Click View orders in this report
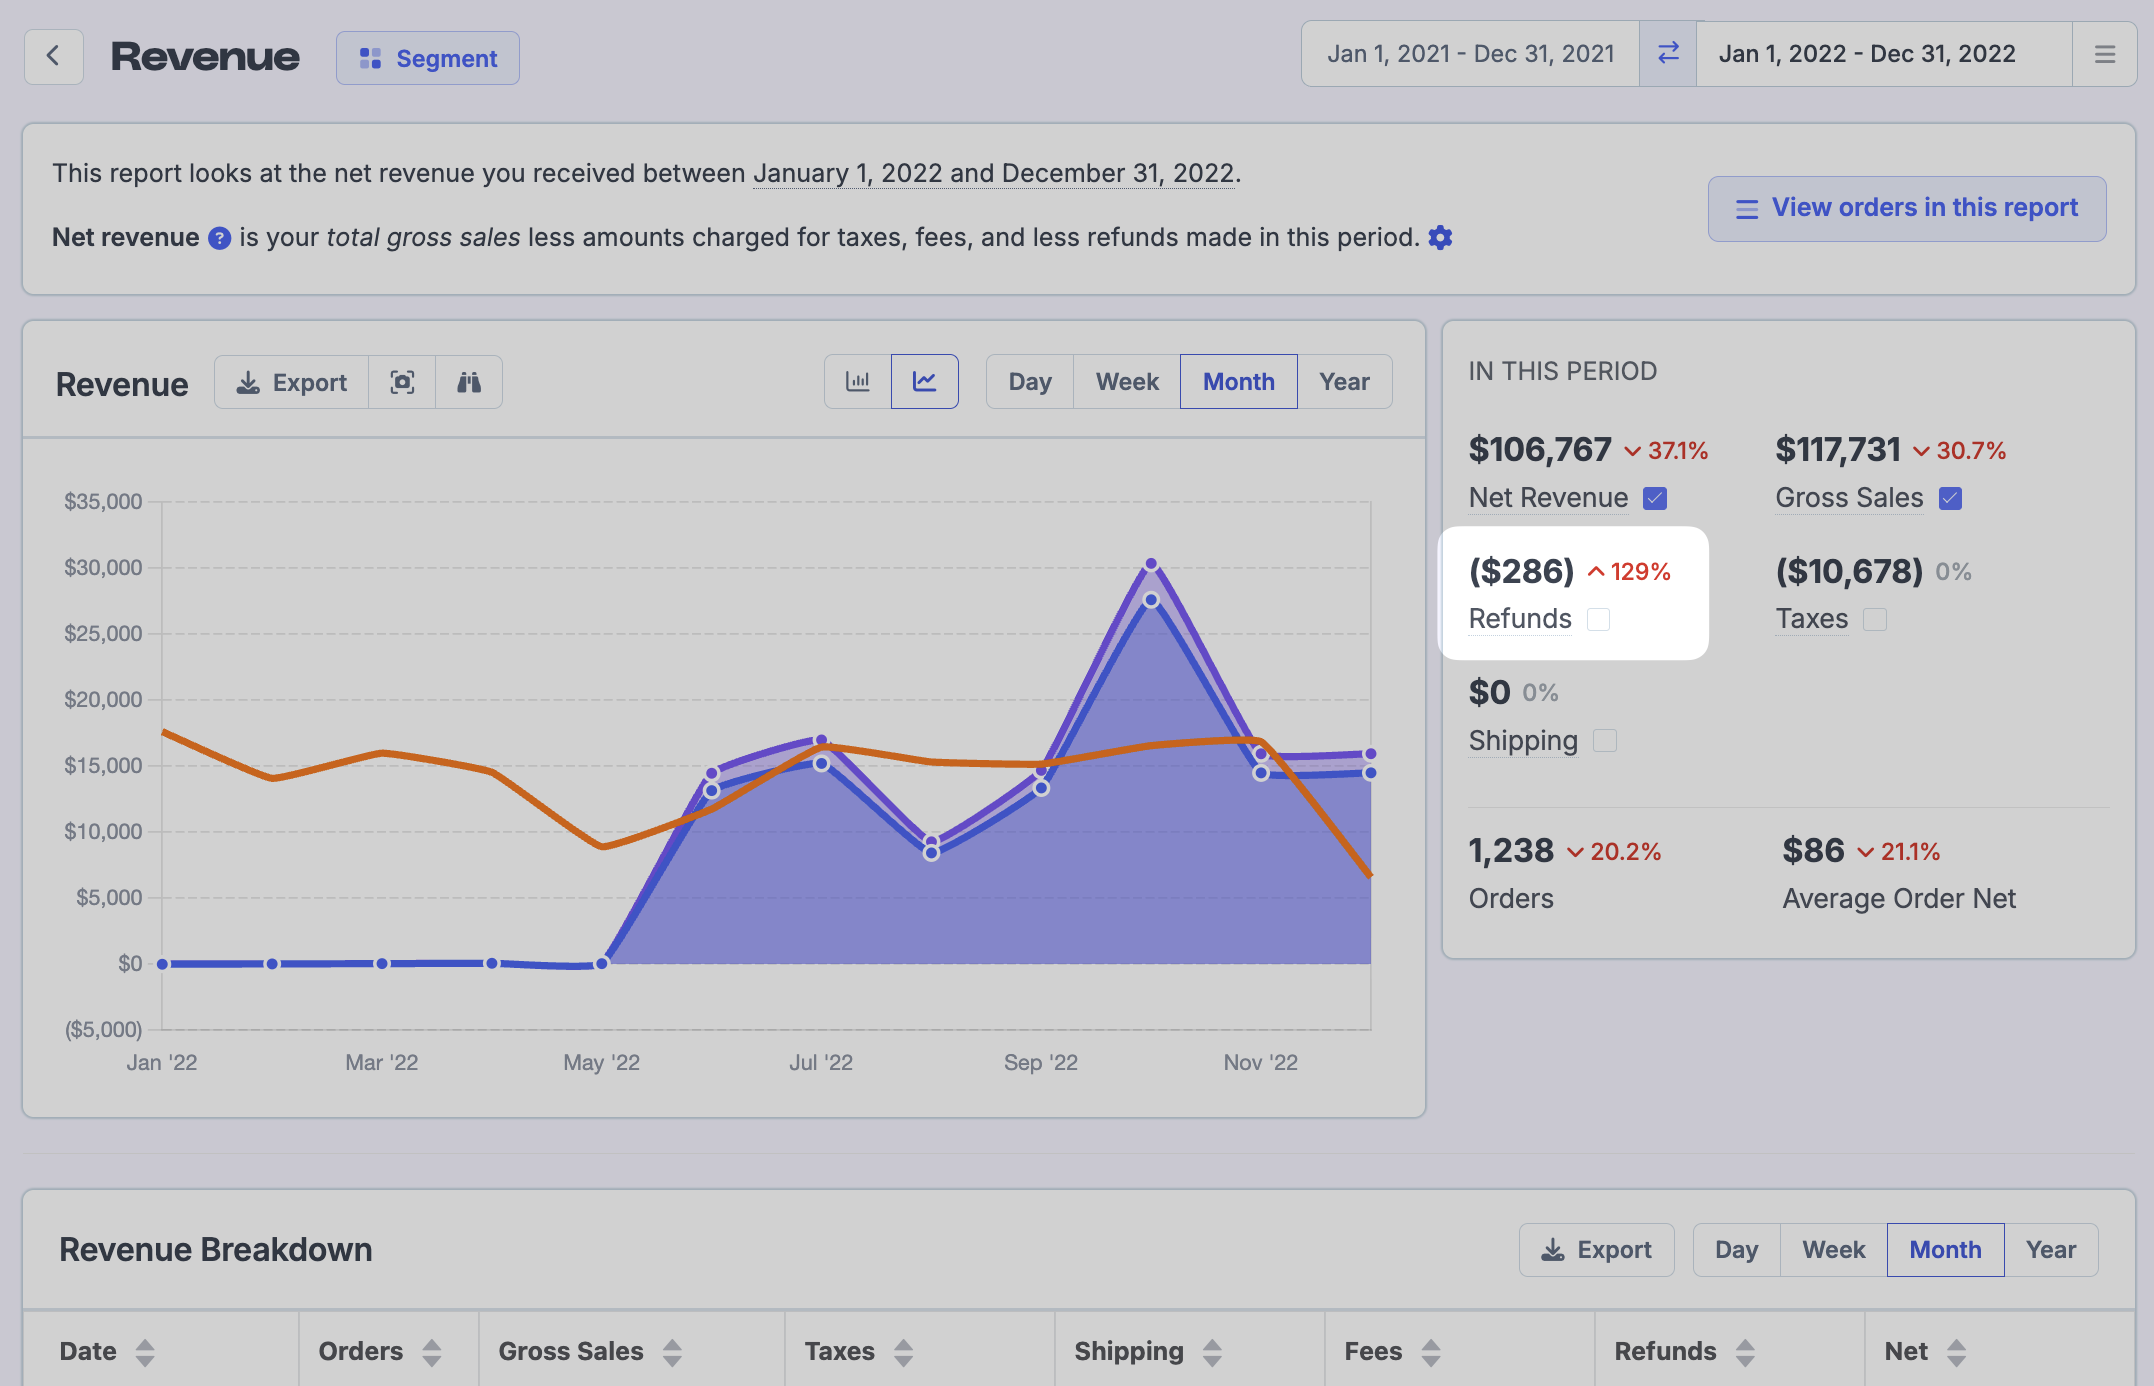The width and height of the screenshot is (2154, 1386). click(1906, 208)
